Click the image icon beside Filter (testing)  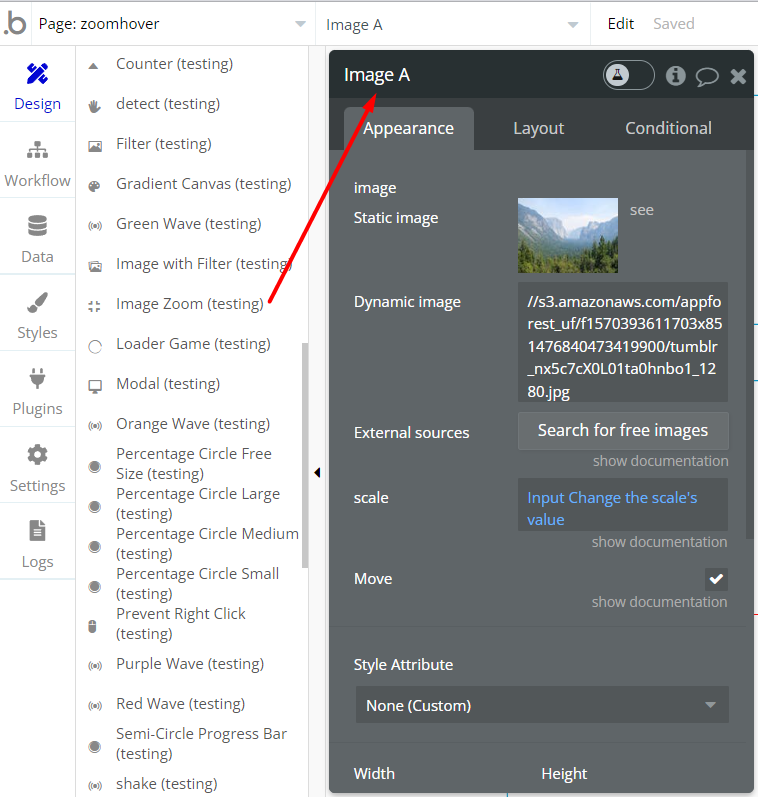pos(95,146)
